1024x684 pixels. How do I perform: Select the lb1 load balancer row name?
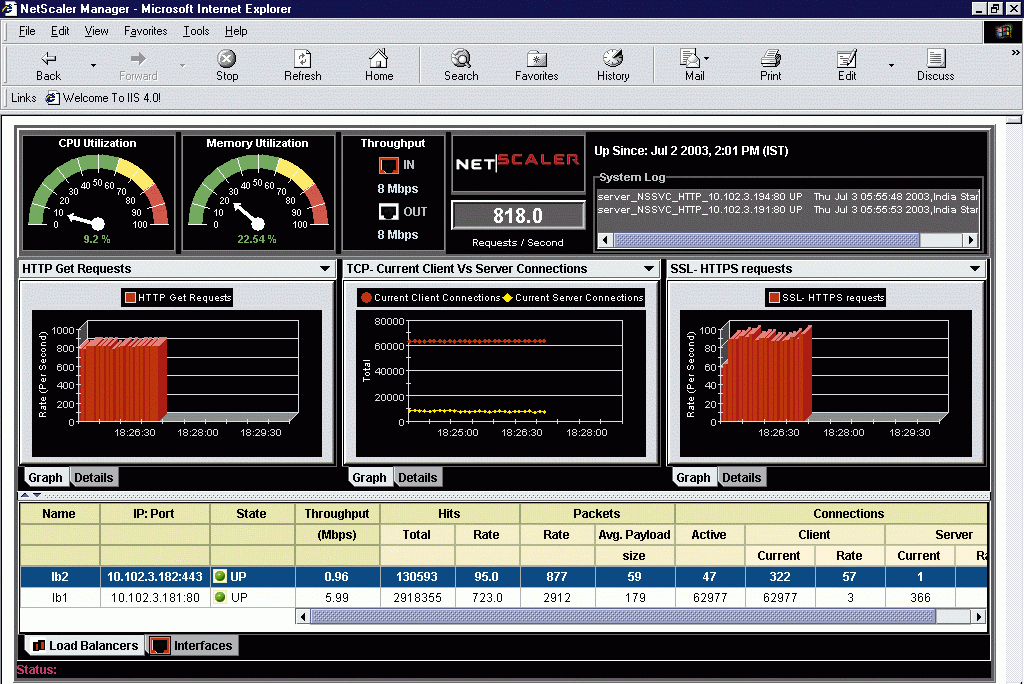pyautogui.click(x=59, y=598)
